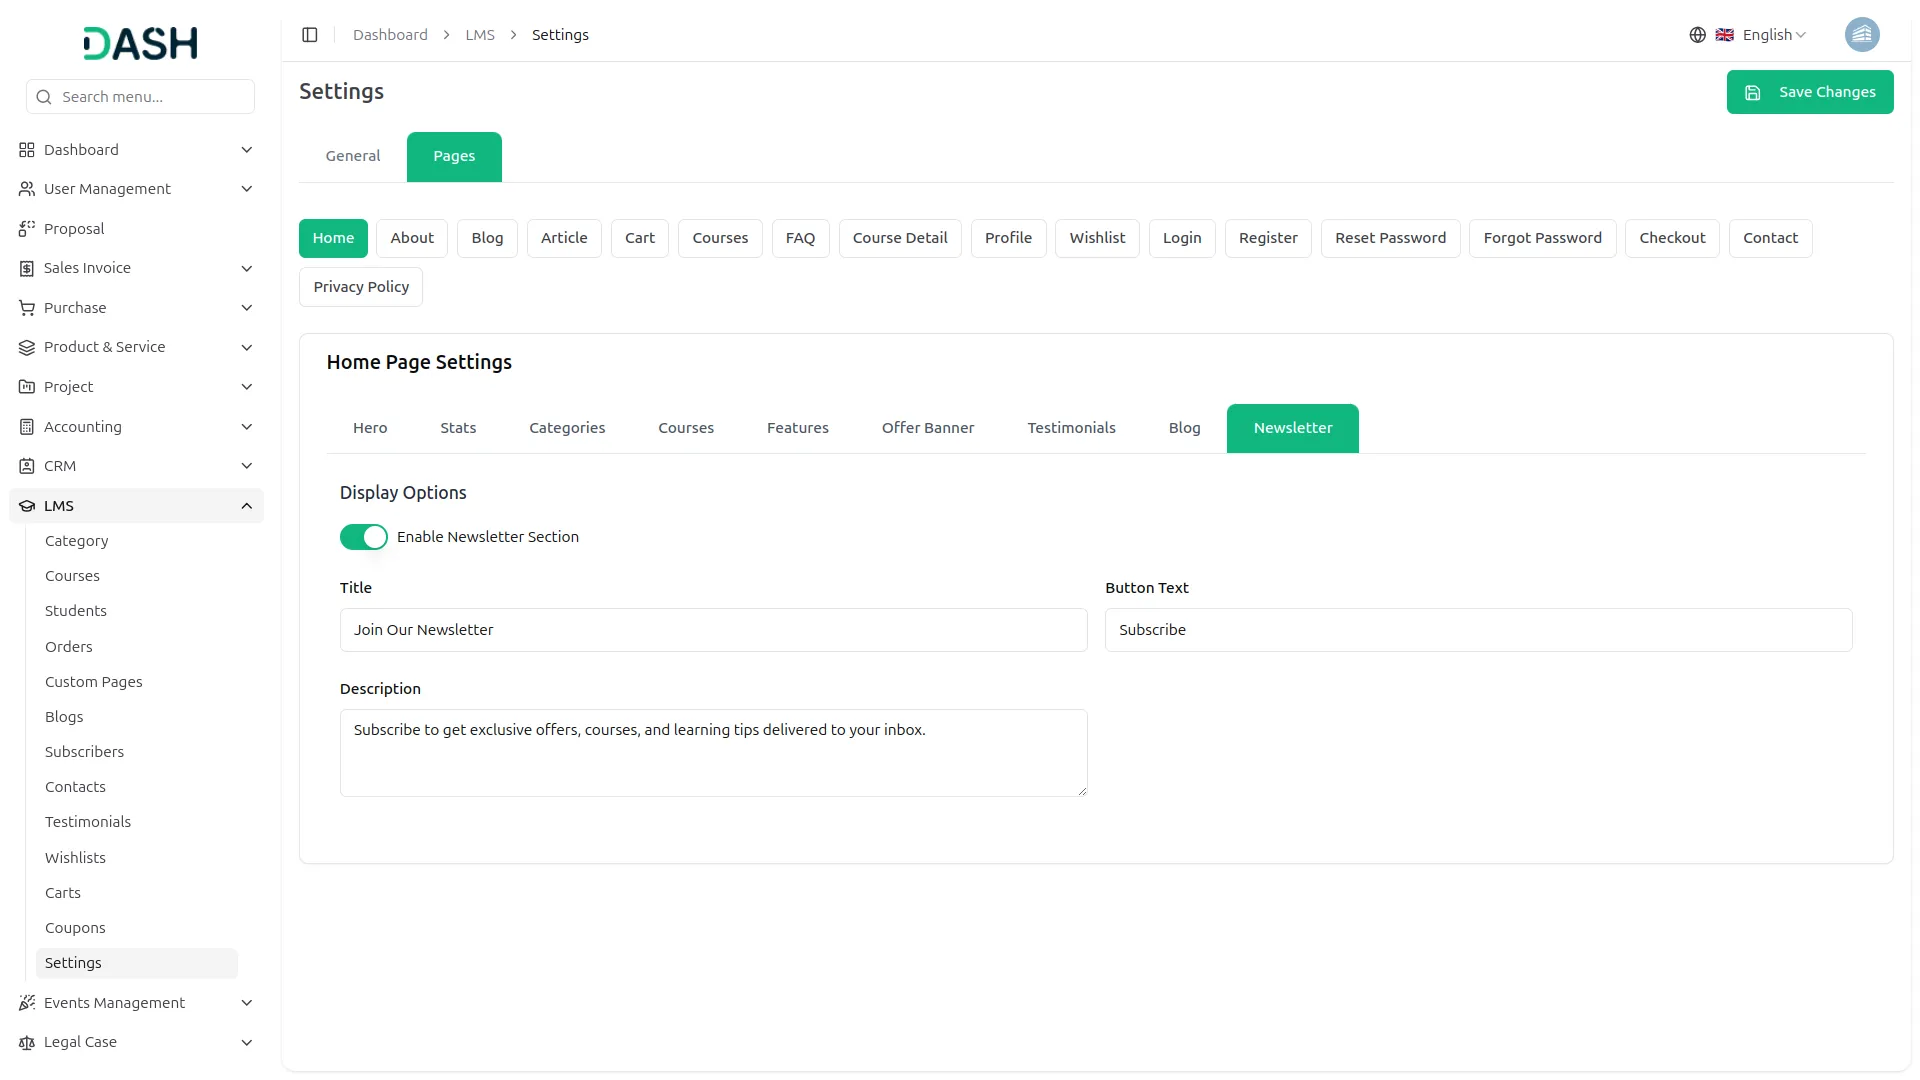Click the Legal Case scales icon
Image resolution: width=1920 pixels, height=1080 pixels.
pos(27,1042)
